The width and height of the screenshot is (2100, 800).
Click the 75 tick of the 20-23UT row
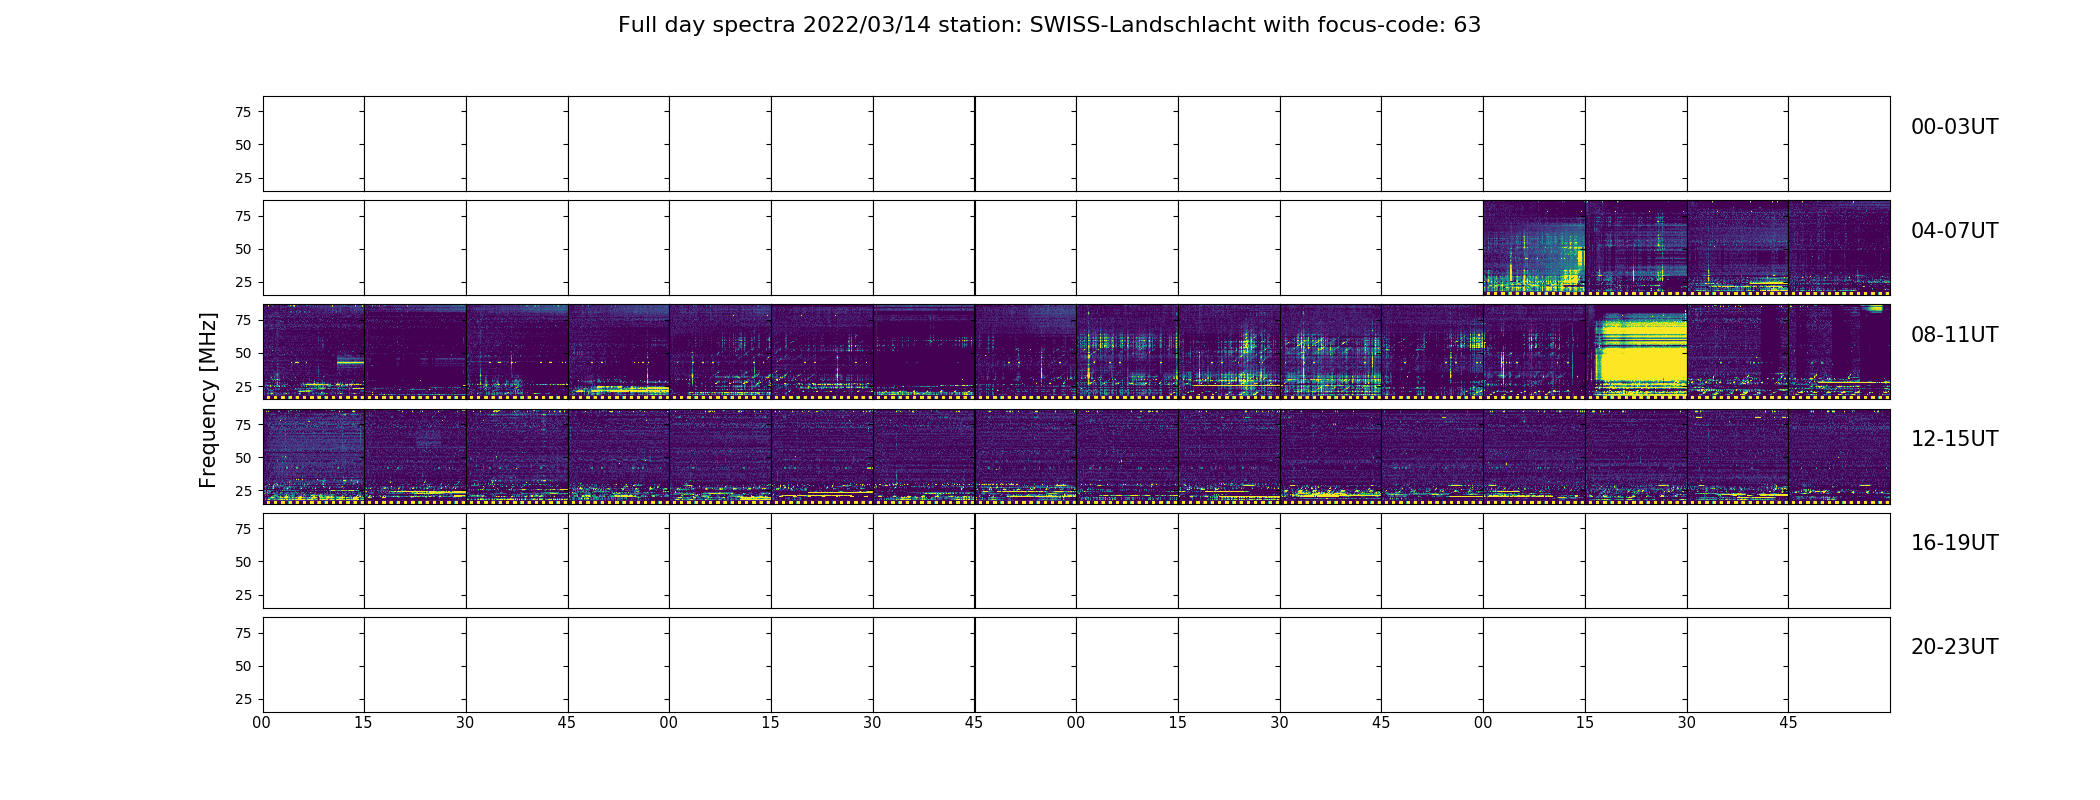(243, 632)
